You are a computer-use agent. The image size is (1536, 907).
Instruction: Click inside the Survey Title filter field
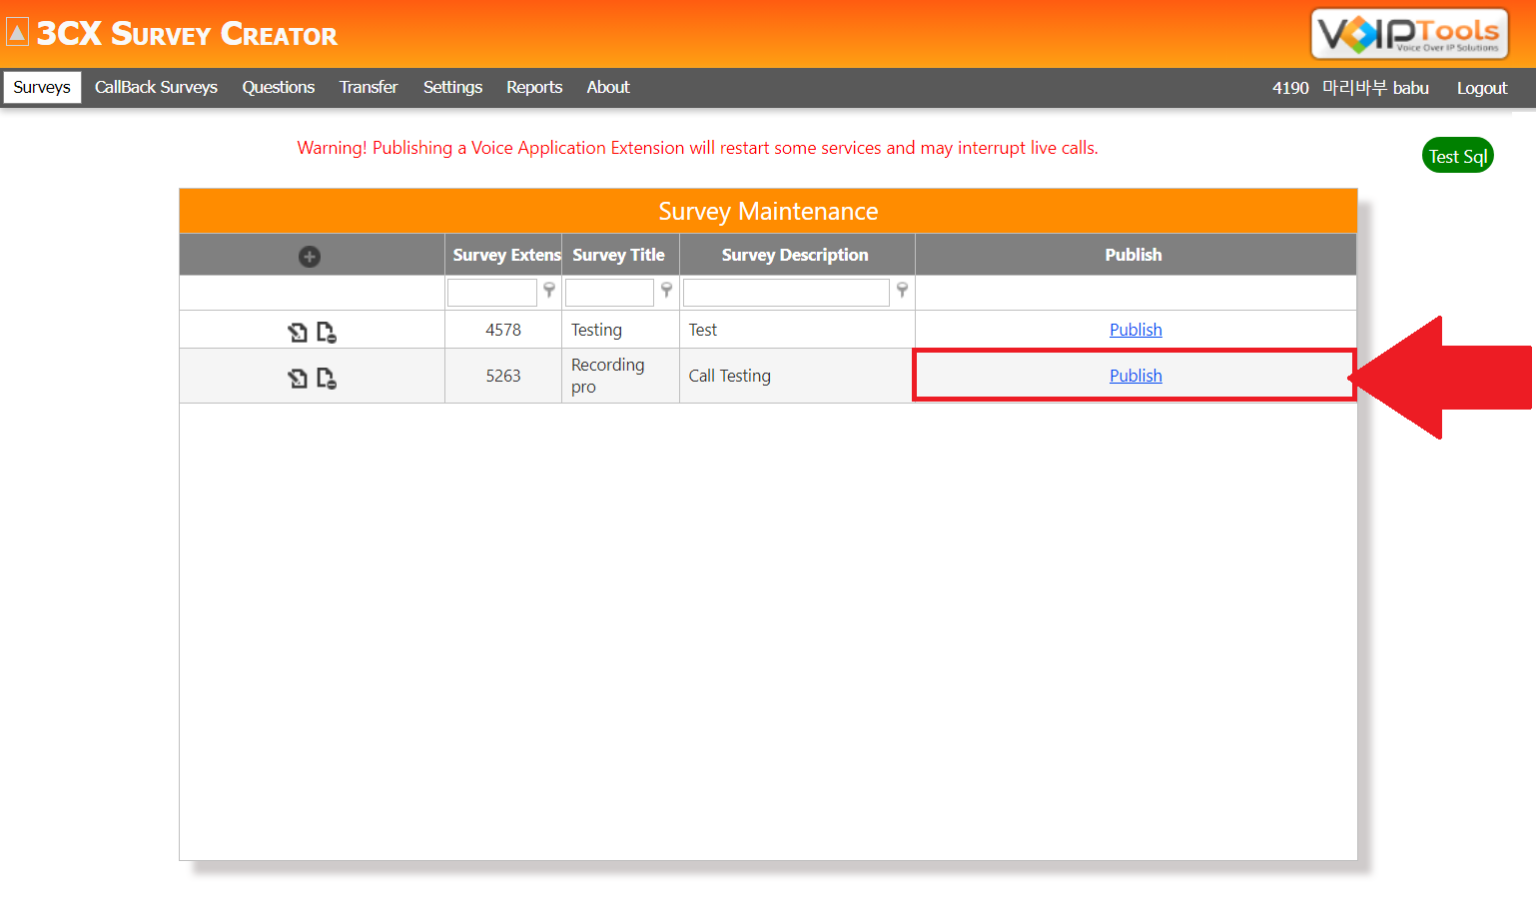[609, 291]
